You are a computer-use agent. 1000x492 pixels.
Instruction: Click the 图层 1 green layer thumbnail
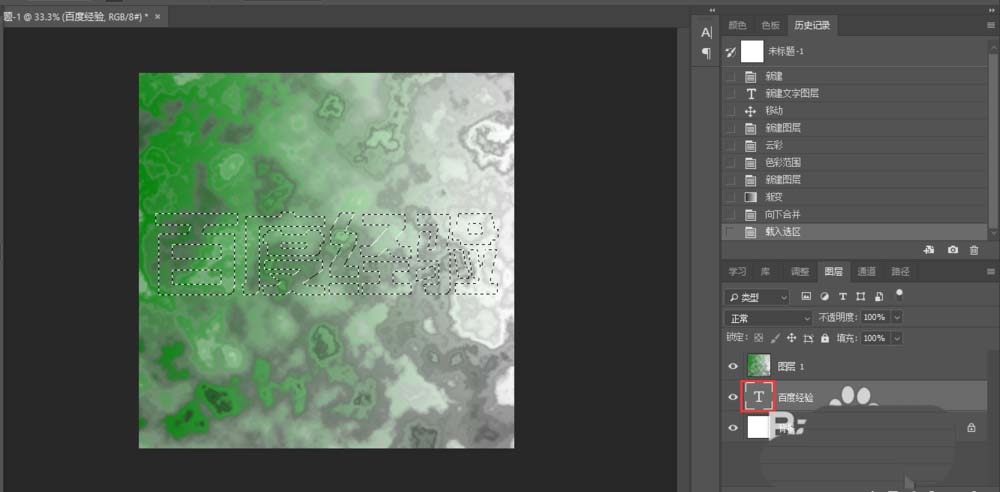[x=759, y=366]
